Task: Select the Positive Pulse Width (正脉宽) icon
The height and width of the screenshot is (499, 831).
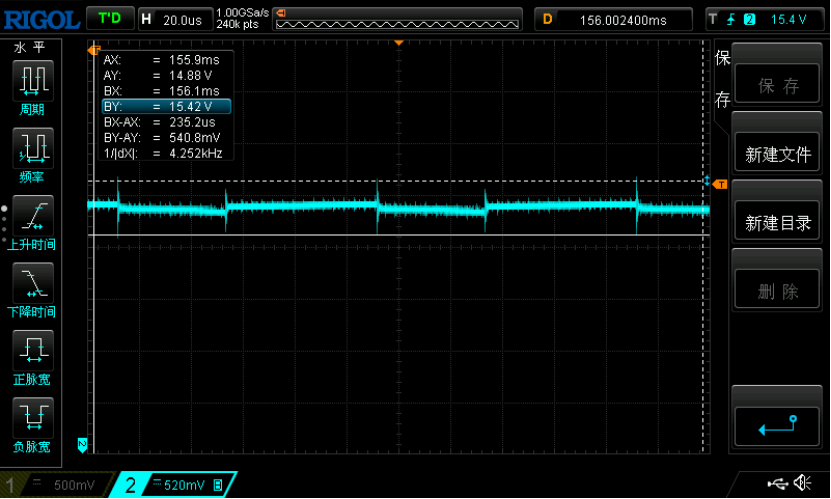Action: 33,350
